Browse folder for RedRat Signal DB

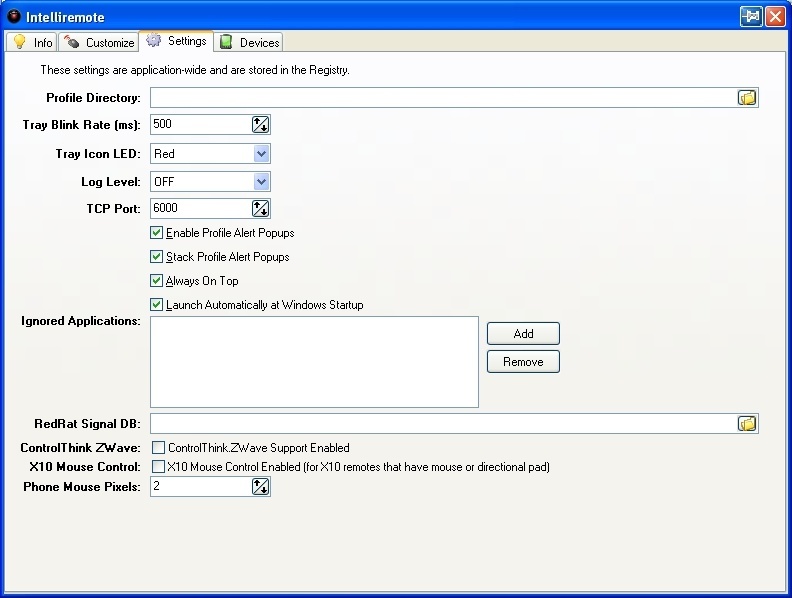tap(747, 424)
